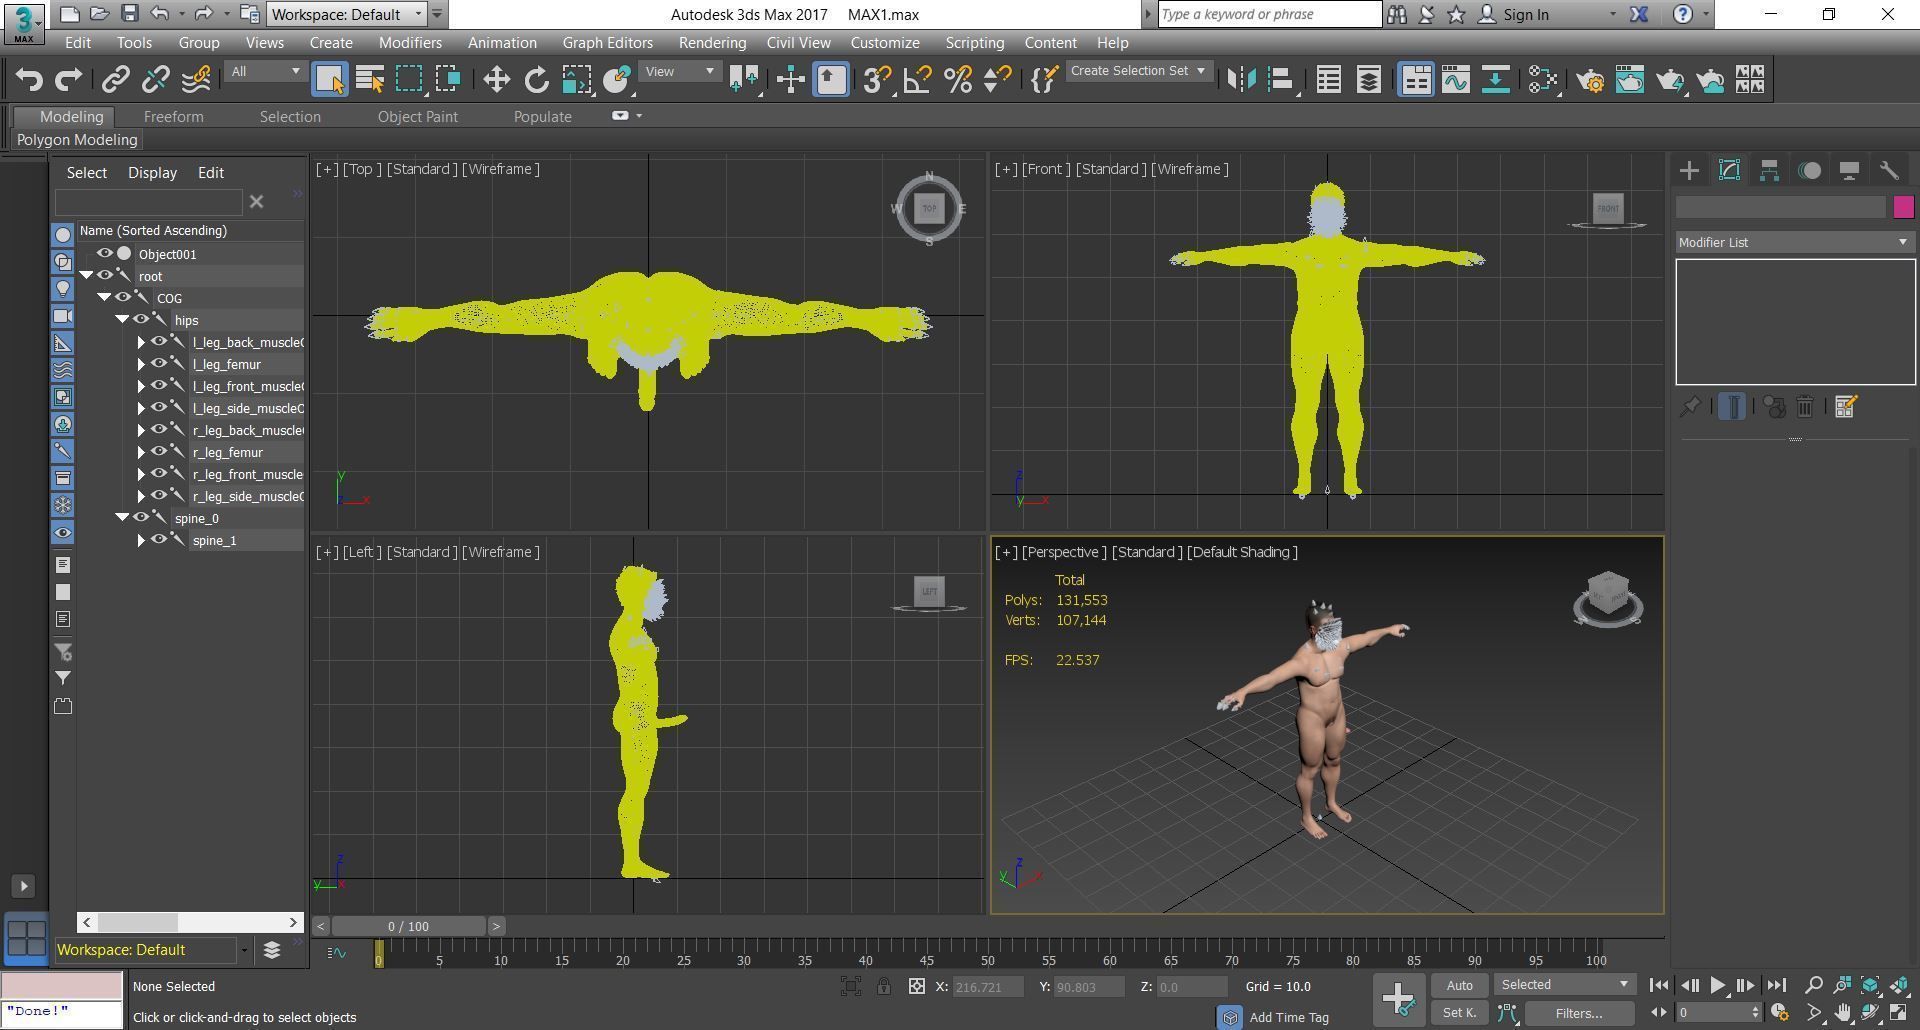Open the Modifiers menu

410,43
